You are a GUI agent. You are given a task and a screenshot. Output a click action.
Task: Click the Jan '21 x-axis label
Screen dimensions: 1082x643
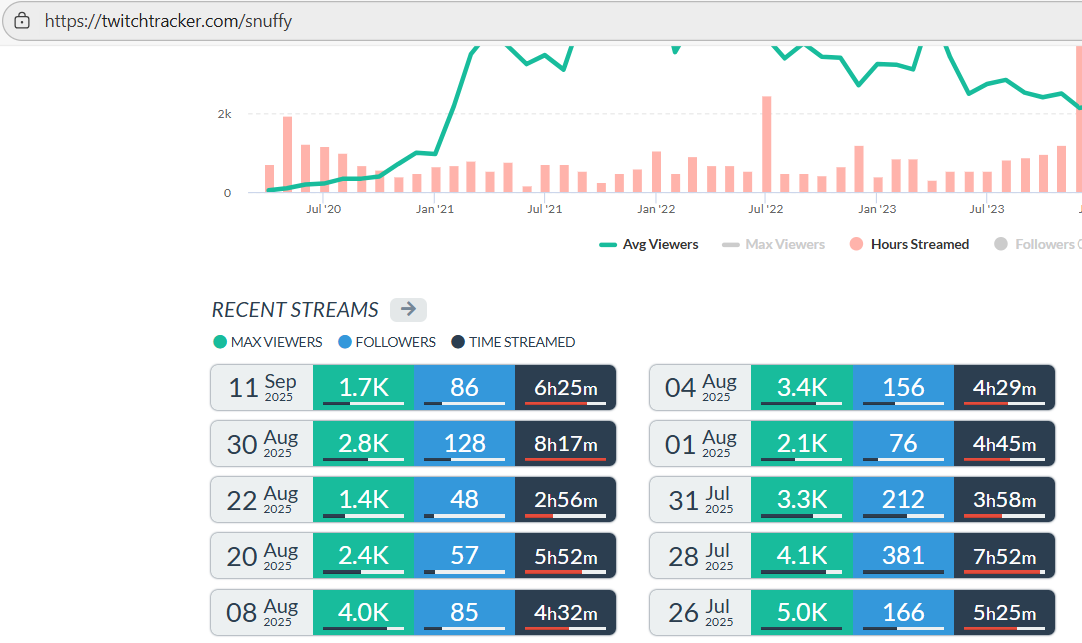[435, 208]
